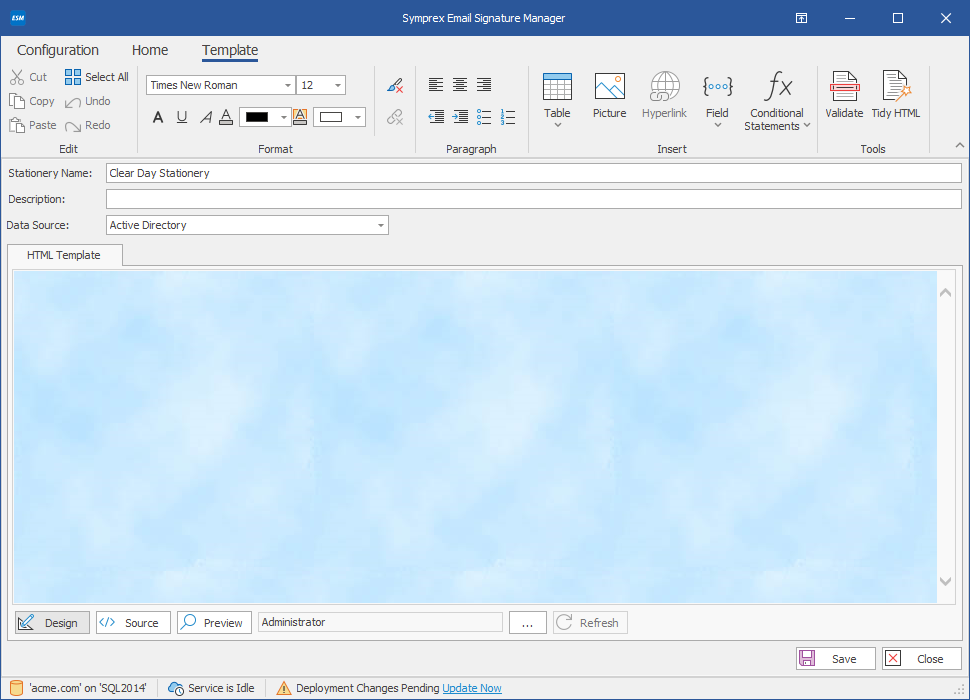Viewport: 970px width, 700px height.
Task: Click the remove hyperlink icon
Action: pos(395,117)
